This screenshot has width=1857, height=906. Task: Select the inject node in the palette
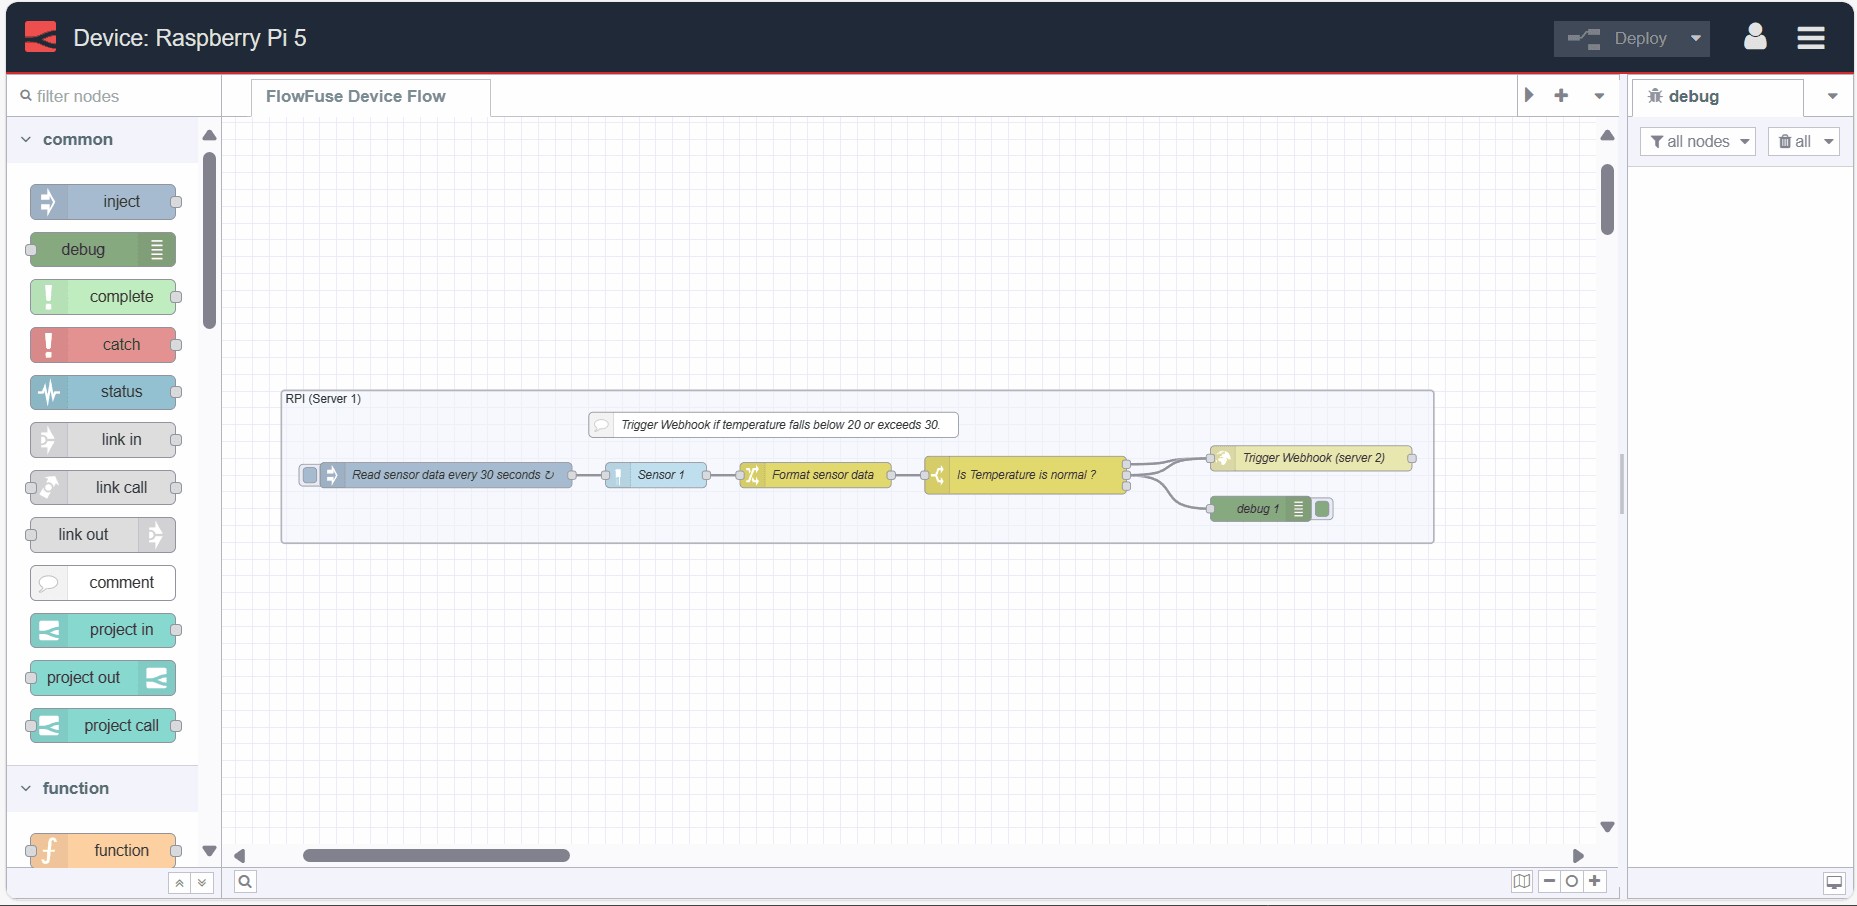[x=104, y=201]
